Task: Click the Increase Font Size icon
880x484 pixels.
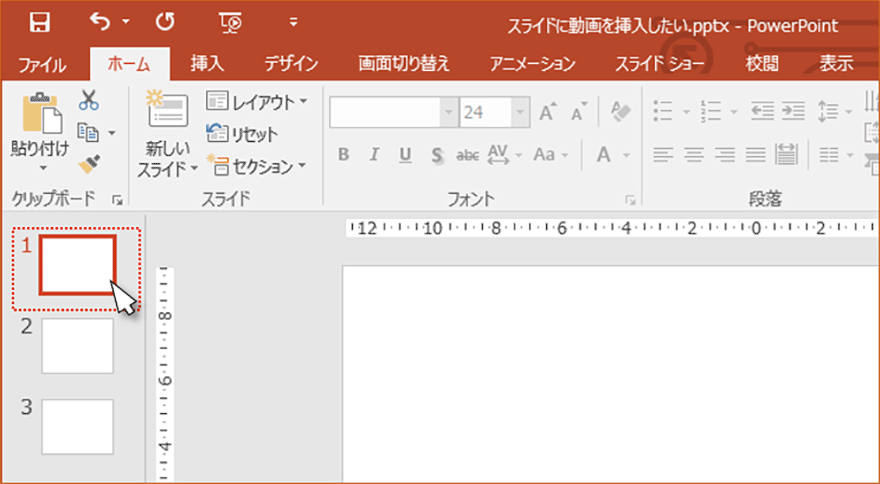Action: click(548, 112)
